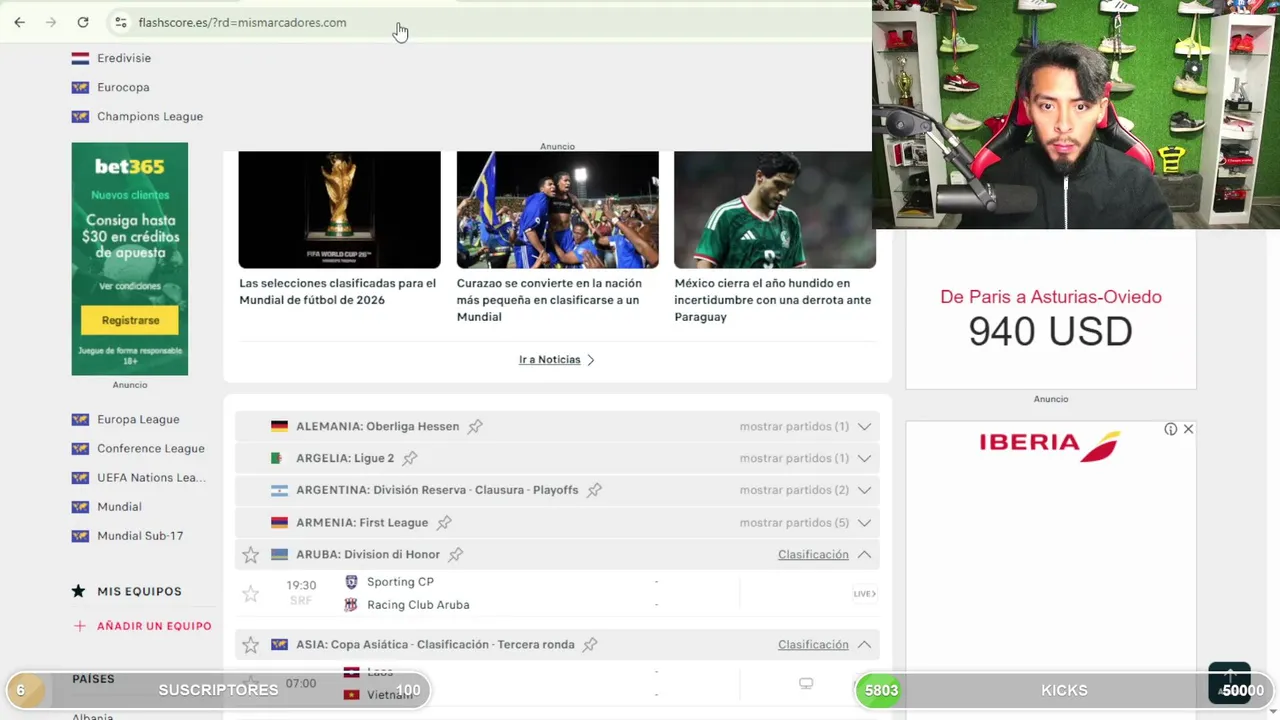Favorite ARUBA Division di Honor with the star
Viewport: 1280px width, 720px height.
point(251,554)
